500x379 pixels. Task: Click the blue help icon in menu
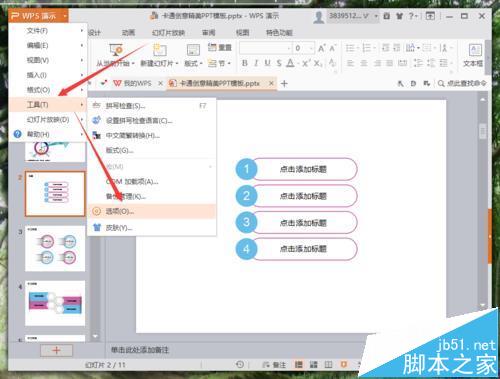[x=17, y=134]
